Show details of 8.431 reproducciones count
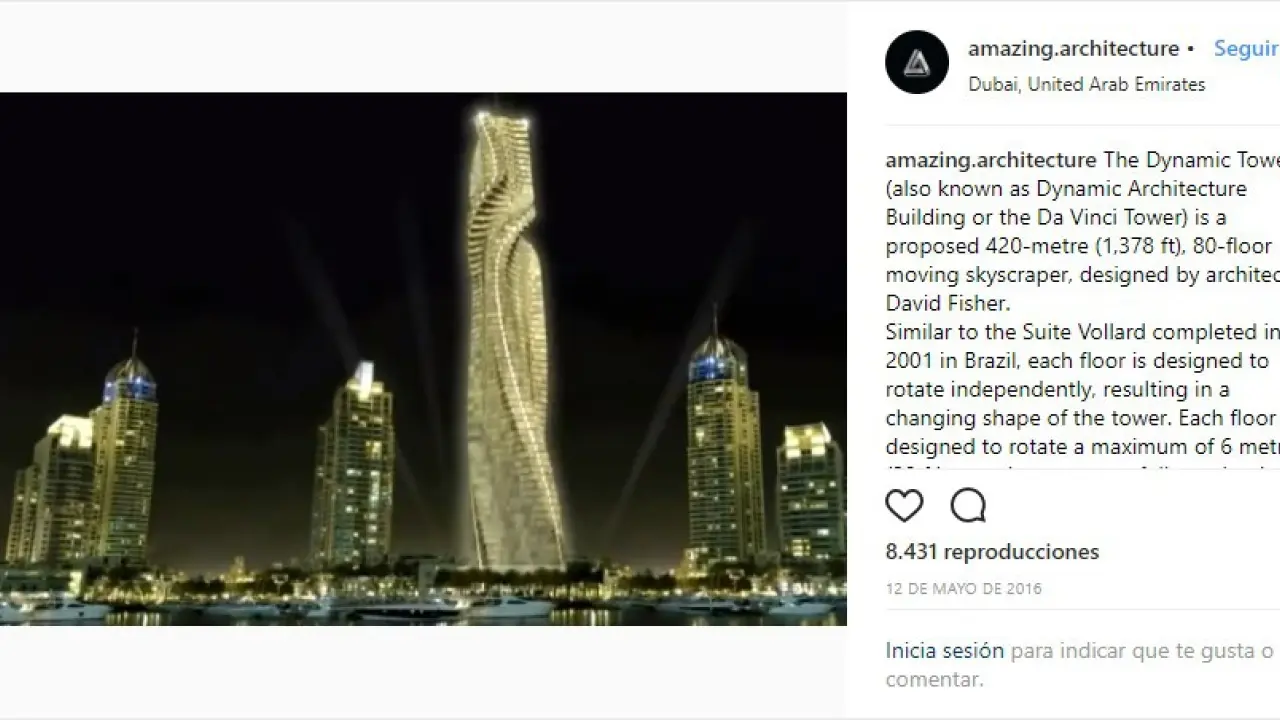This screenshot has width=1280, height=720. (992, 552)
